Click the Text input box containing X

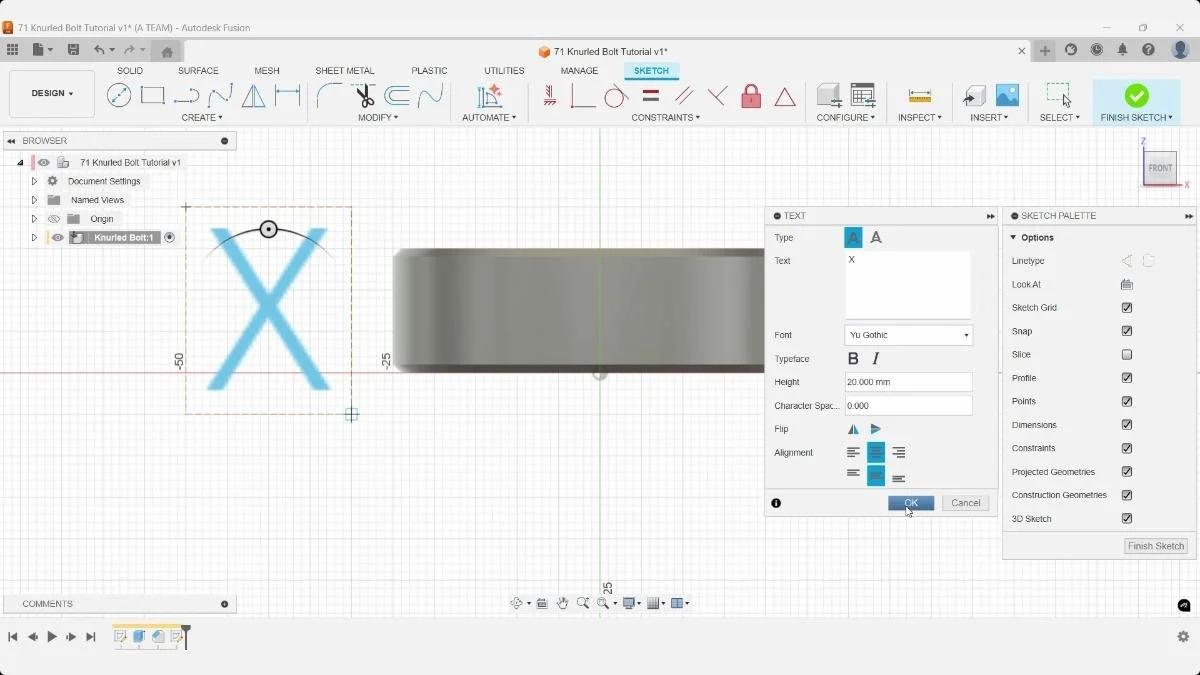point(908,285)
